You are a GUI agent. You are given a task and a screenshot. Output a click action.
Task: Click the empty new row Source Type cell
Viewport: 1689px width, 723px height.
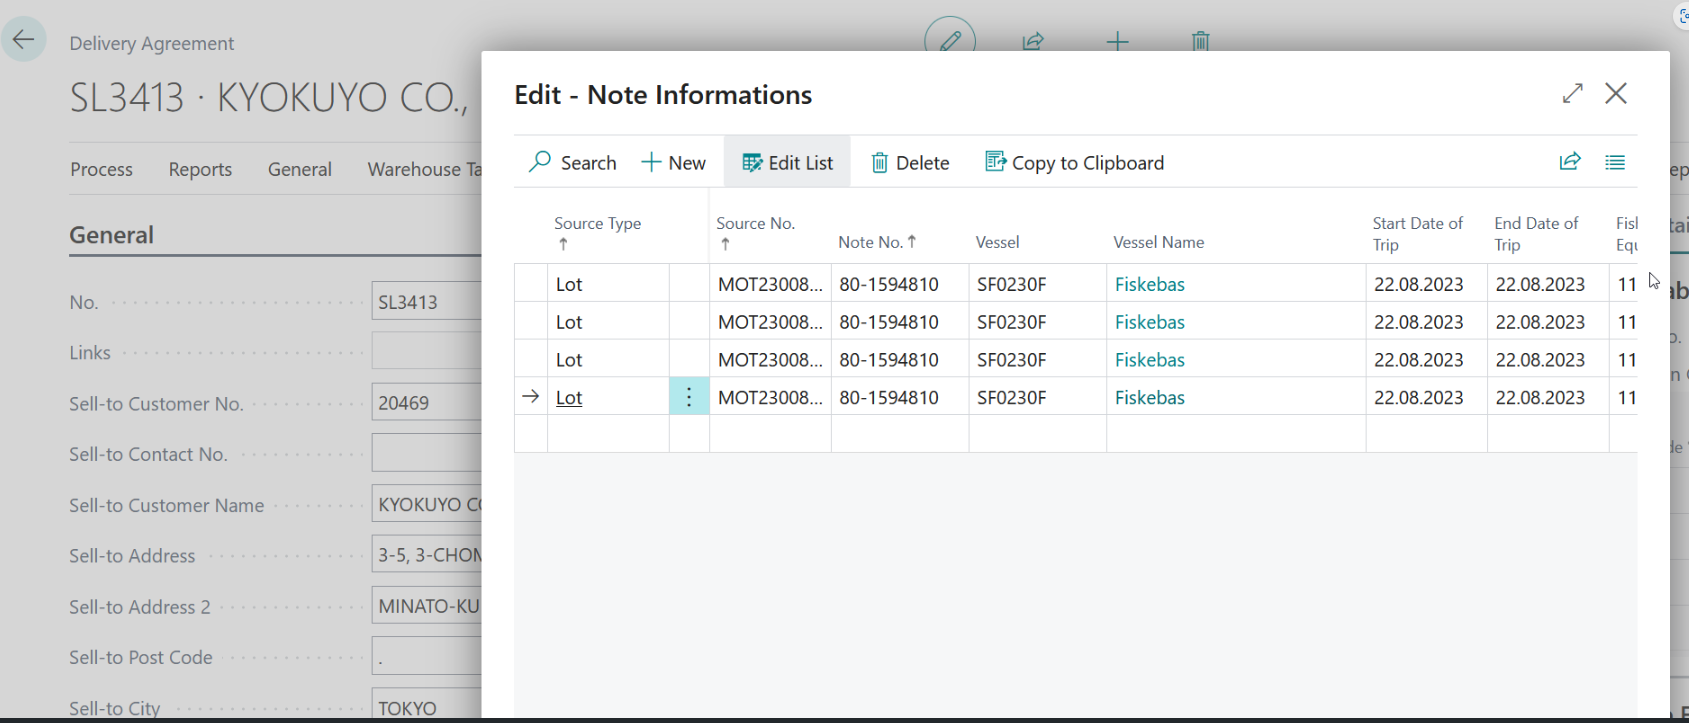point(607,434)
